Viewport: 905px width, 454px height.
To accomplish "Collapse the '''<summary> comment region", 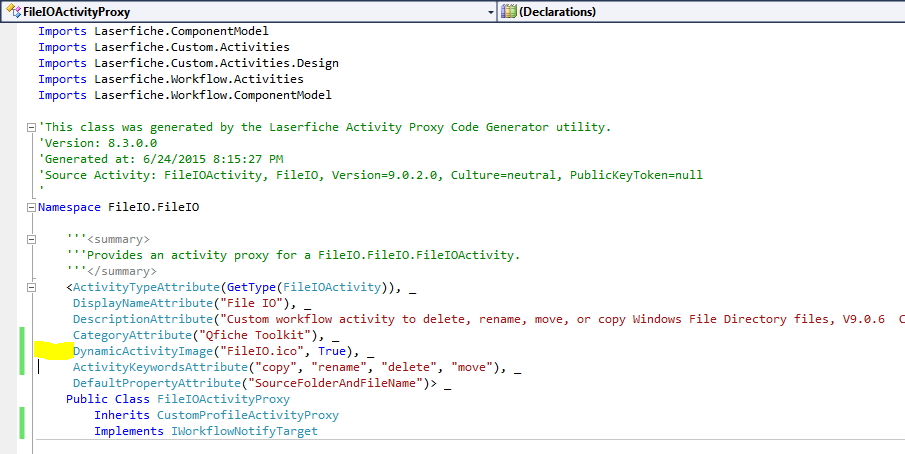I will coord(32,239).
